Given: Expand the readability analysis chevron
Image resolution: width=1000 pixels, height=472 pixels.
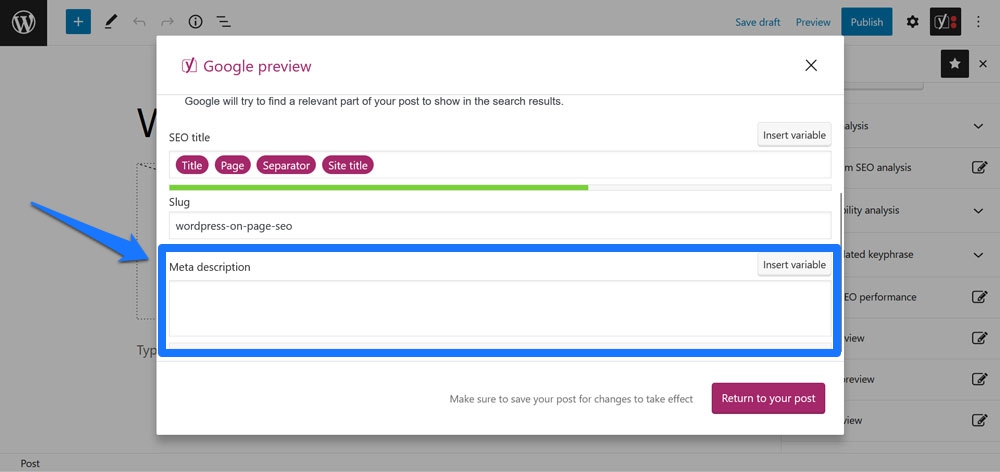Looking at the screenshot, I should (x=978, y=210).
